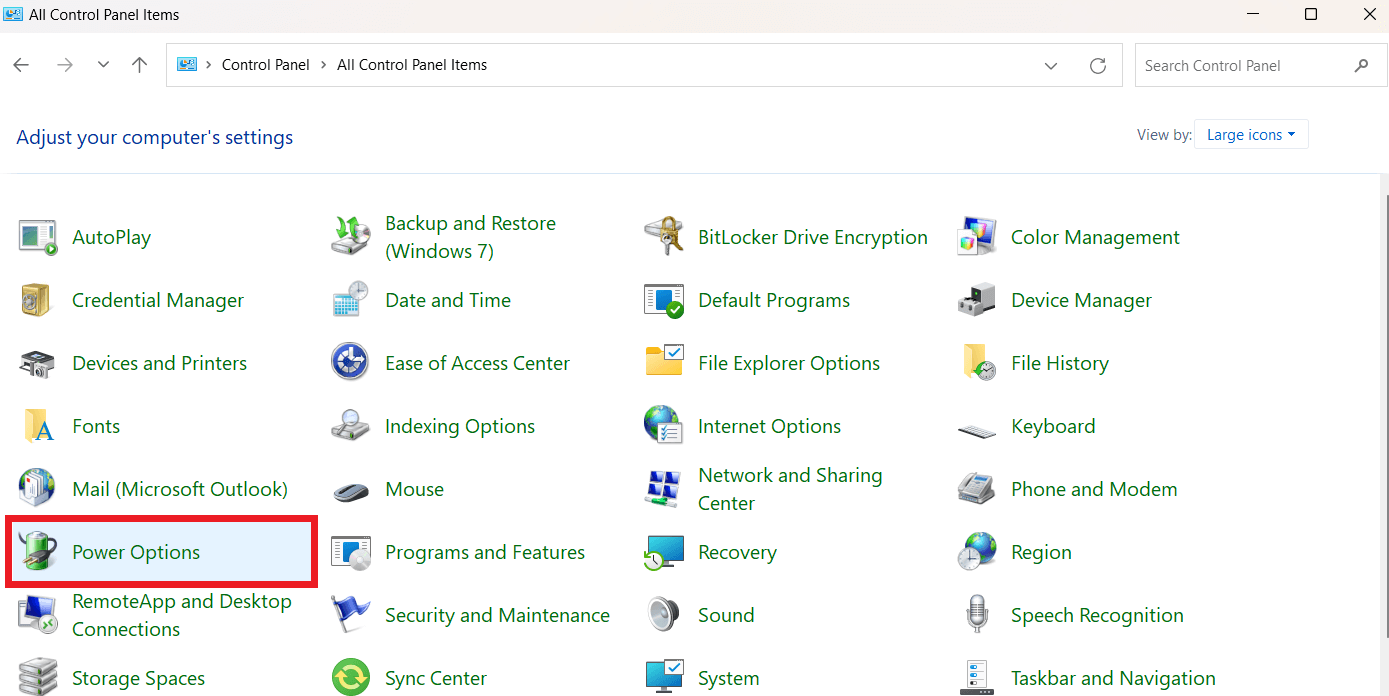Click the Speech Recognition microphone icon
Image resolution: width=1389 pixels, height=696 pixels.
pyautogui.click(x=977, y=615)
